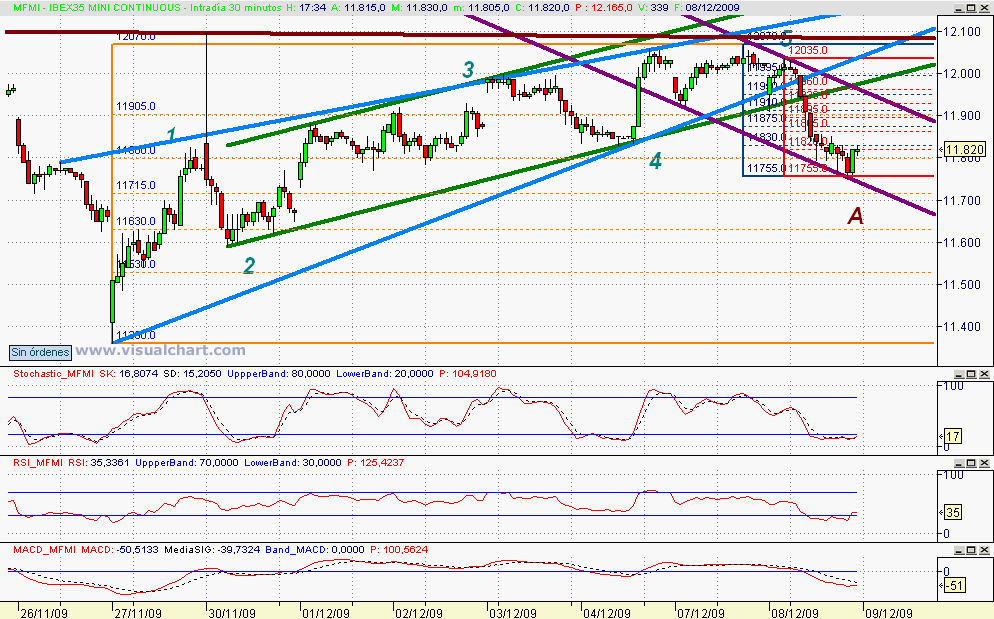
Task: Click the 02/12/09 date axis label
Action: coord(419,613)
